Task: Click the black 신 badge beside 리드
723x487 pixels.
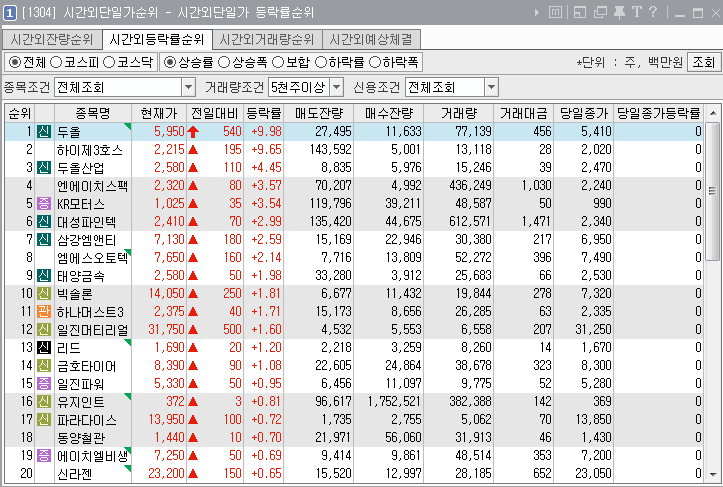Action: click(x=44, y=347)
